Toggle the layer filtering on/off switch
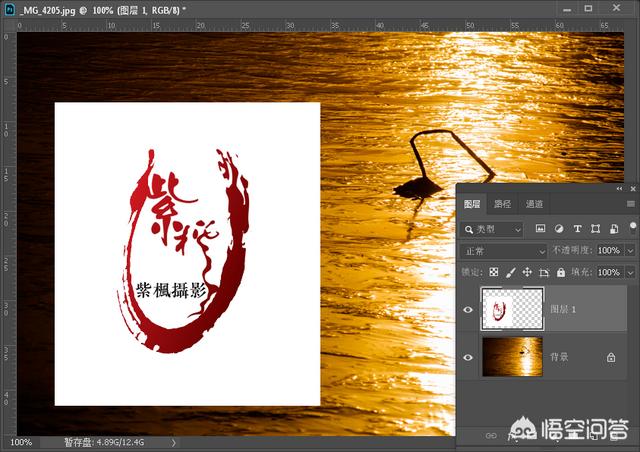Screen dimensions: 640x452 [632, 227]
